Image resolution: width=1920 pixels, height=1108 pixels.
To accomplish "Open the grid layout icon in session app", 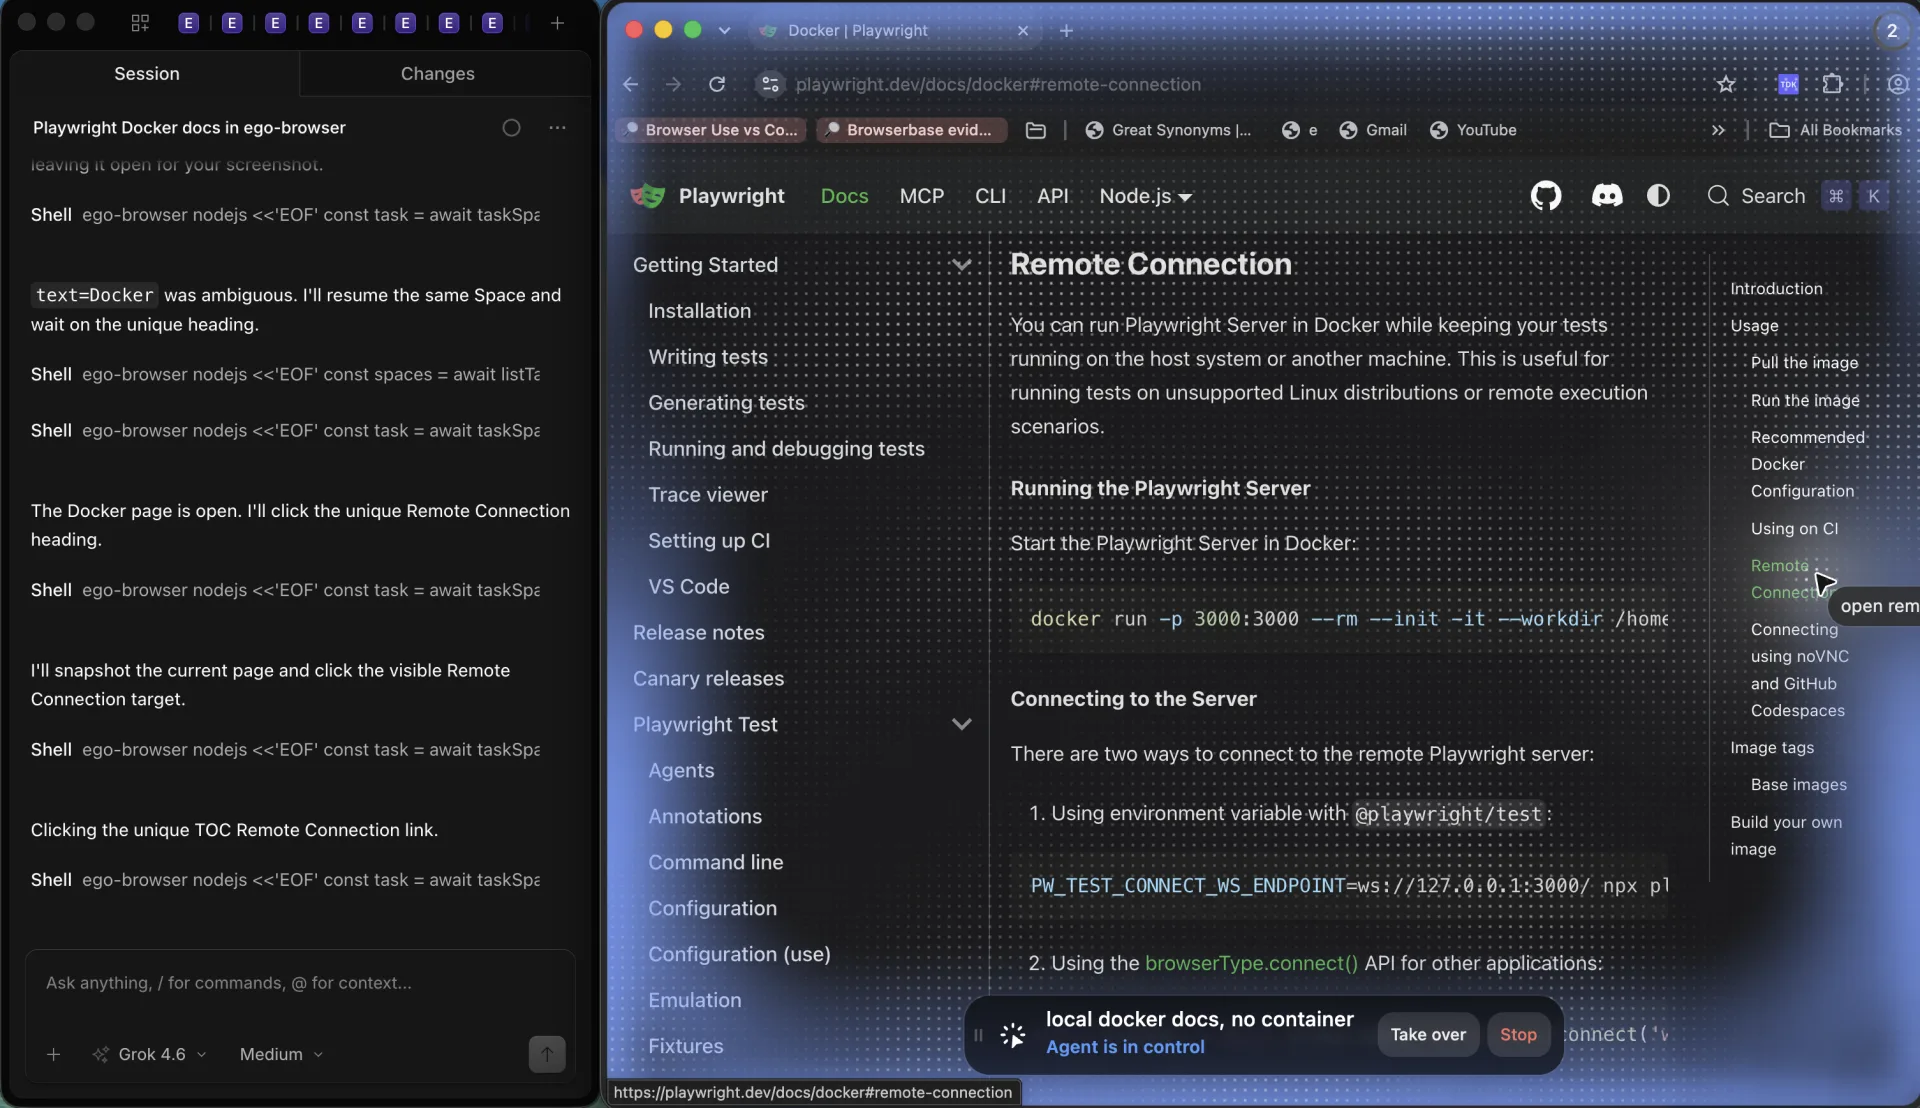I will (x=140, y=22).
